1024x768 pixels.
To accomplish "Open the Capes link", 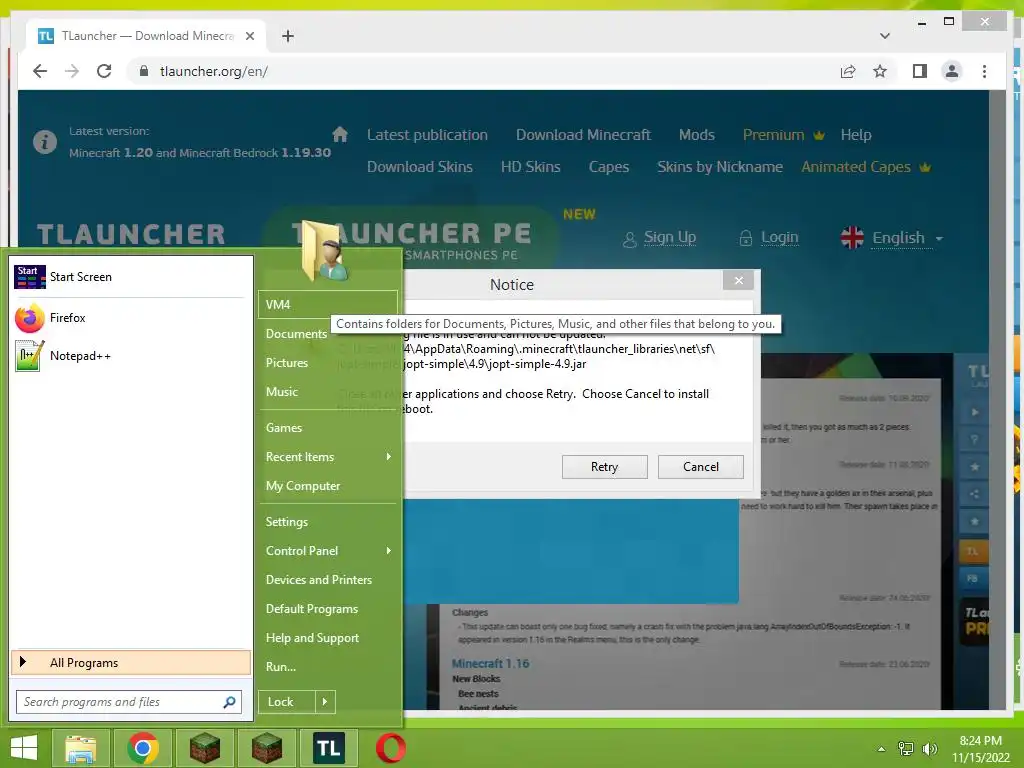I will point(609,167).
